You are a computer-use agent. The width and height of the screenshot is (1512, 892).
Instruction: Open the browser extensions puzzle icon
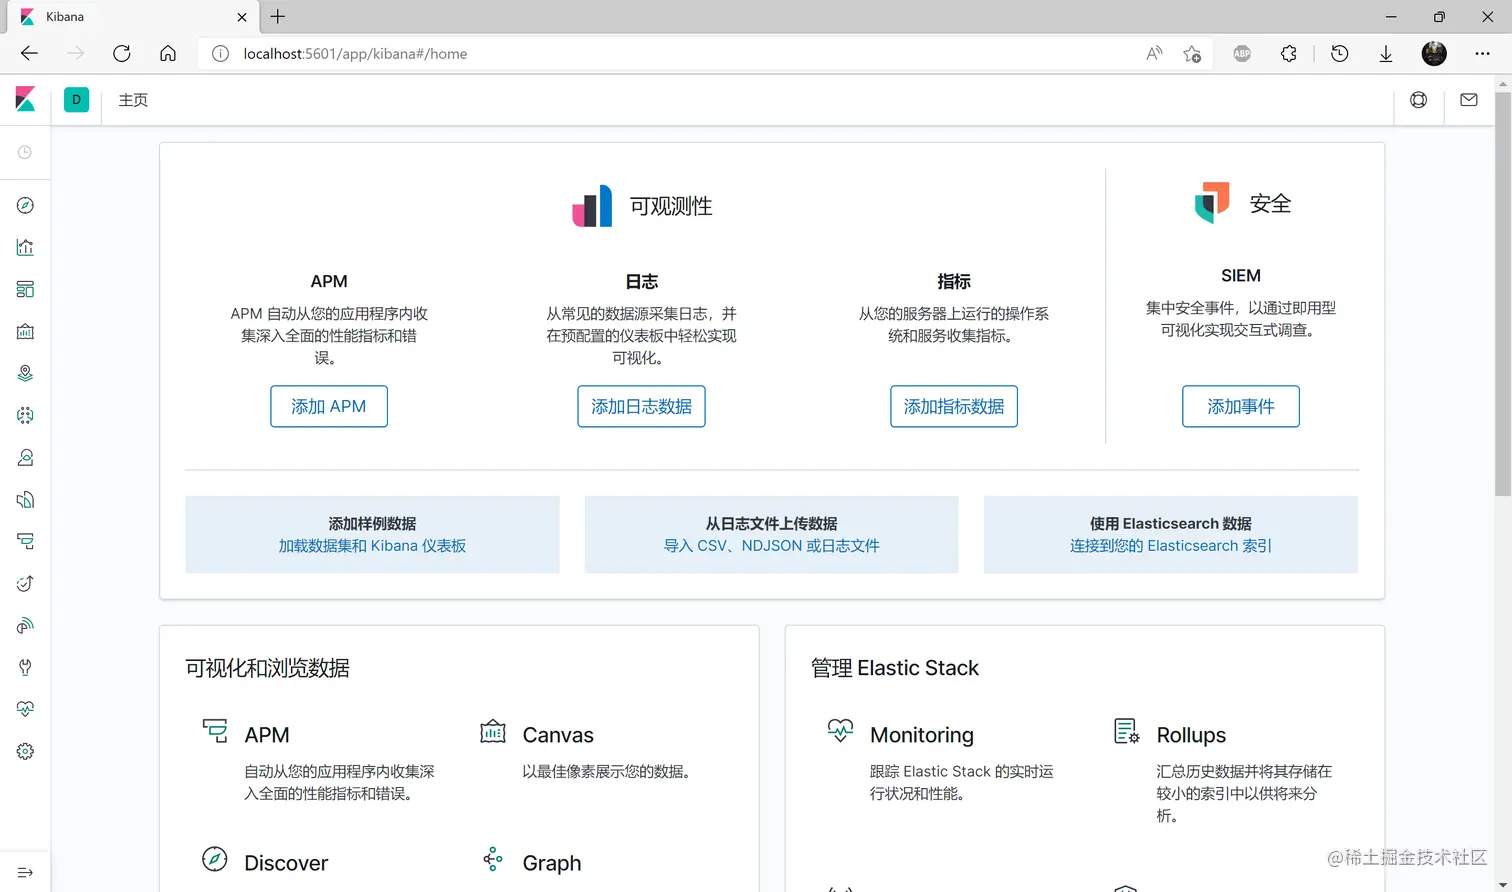pyautogui.click(x=1289, y=54)
